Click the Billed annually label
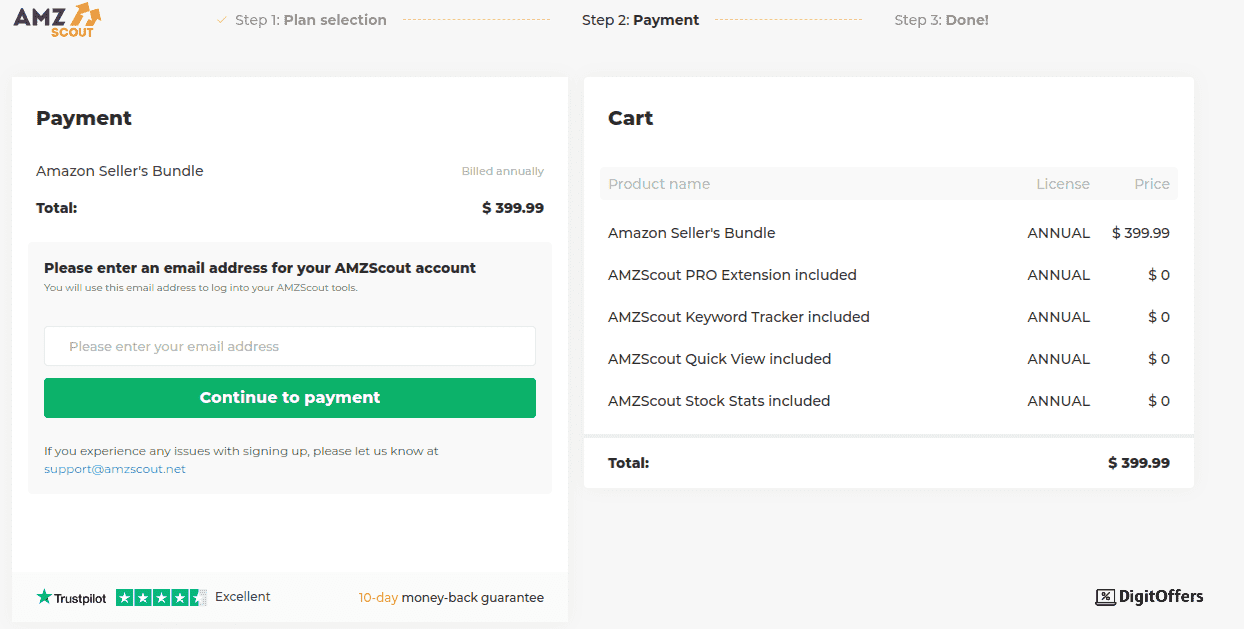This screenshot has height=629, width=1244. point(503,171)
